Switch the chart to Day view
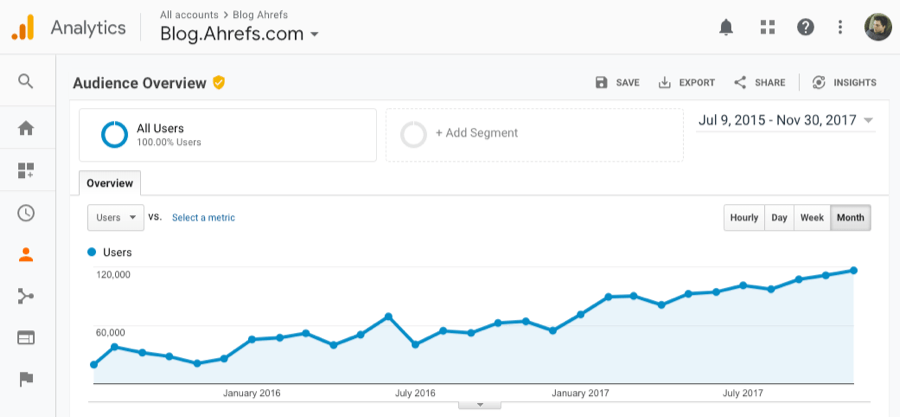This screenshot has height=417, width=900. [x=779, y=218]
